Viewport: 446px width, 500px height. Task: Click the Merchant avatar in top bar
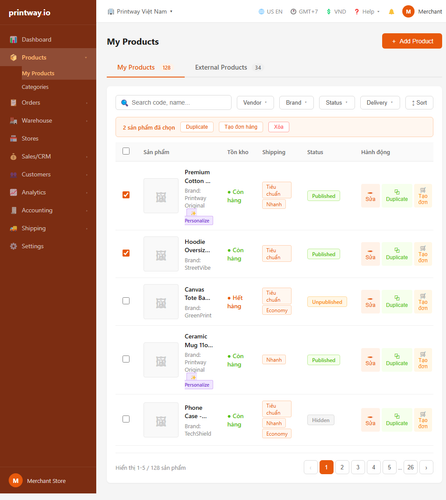(x=408, y=12)
